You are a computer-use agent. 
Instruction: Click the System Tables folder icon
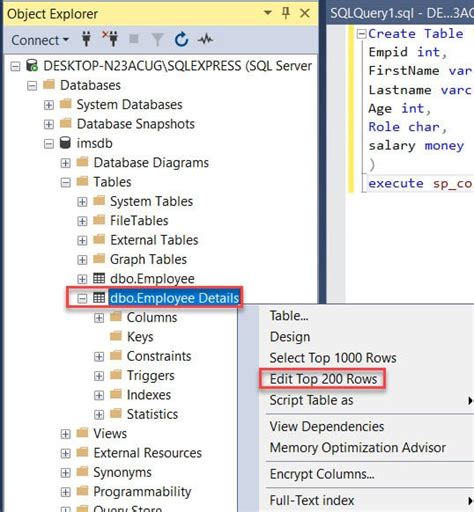99,200
